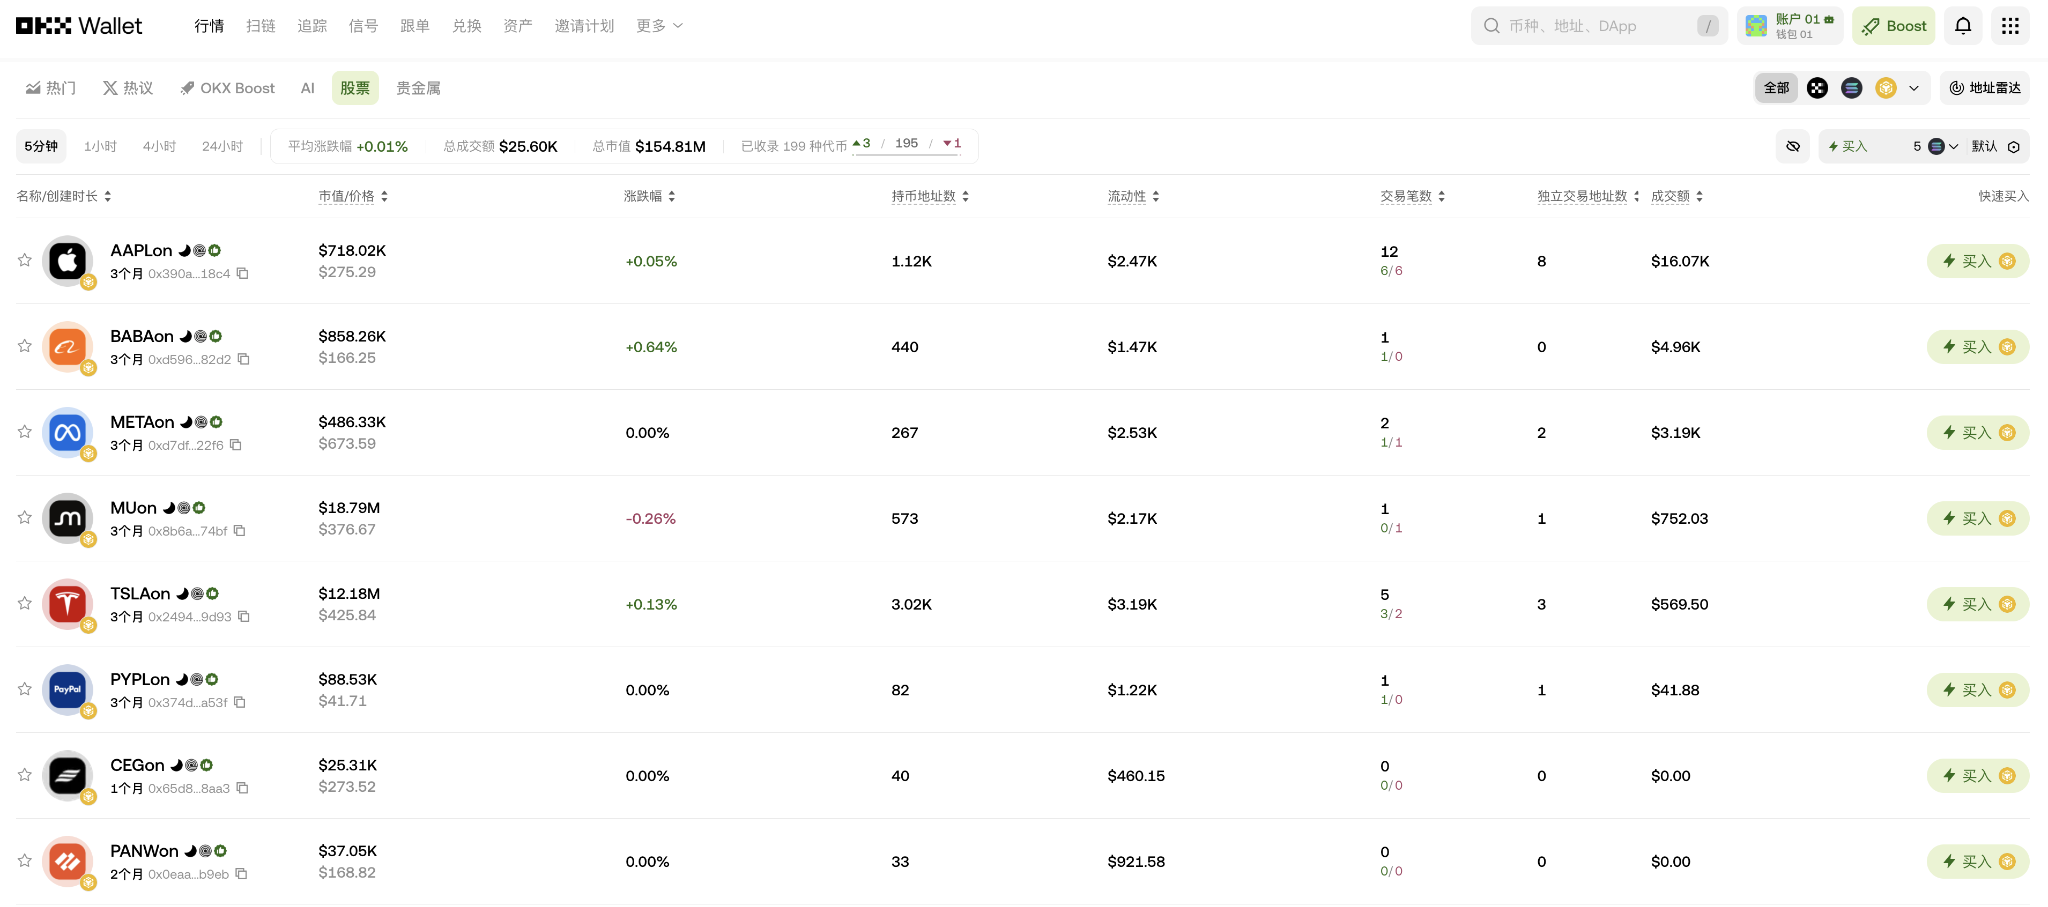Select the 24小时 timeframe
Screen dimensions: 2048x907
222,146
